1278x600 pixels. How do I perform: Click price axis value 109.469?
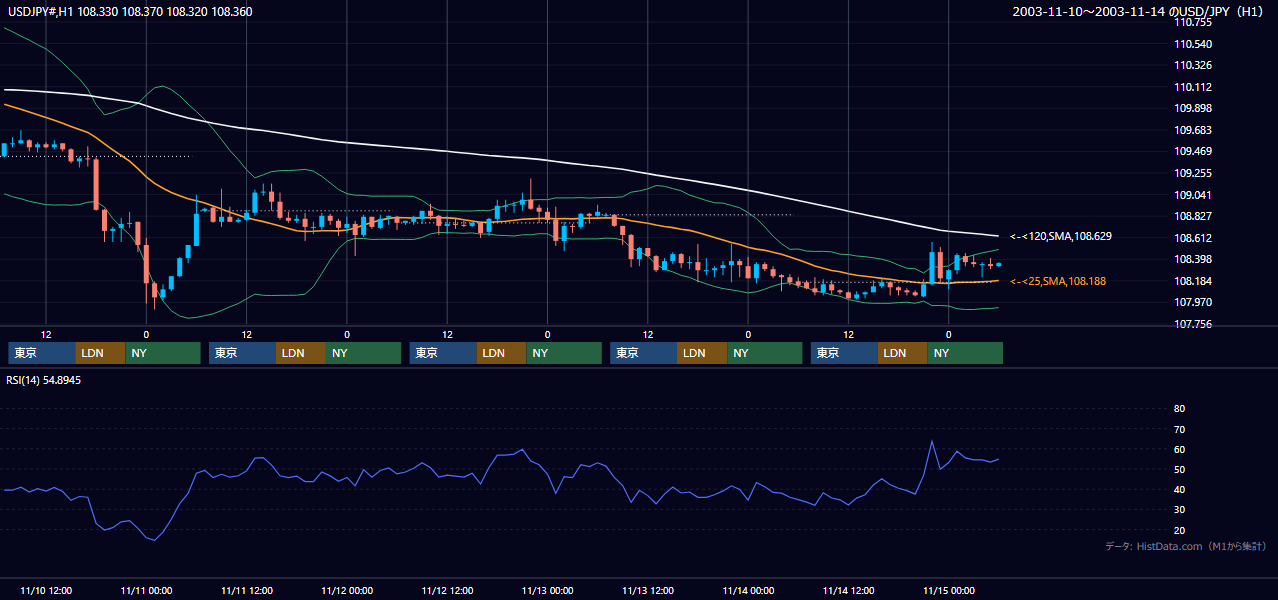[x=1192, y=152]
